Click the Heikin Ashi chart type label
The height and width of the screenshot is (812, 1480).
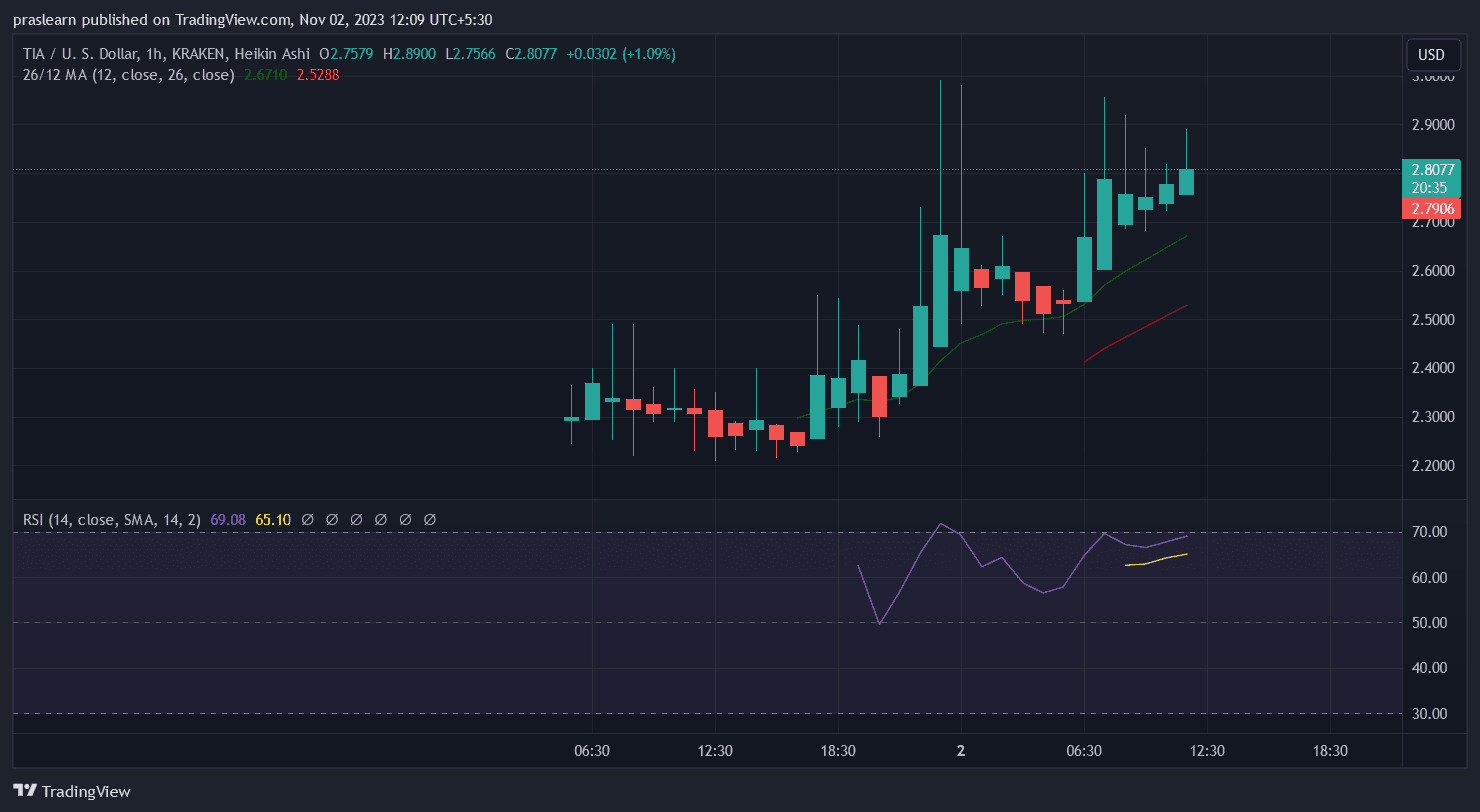click(x=273, y=54)
